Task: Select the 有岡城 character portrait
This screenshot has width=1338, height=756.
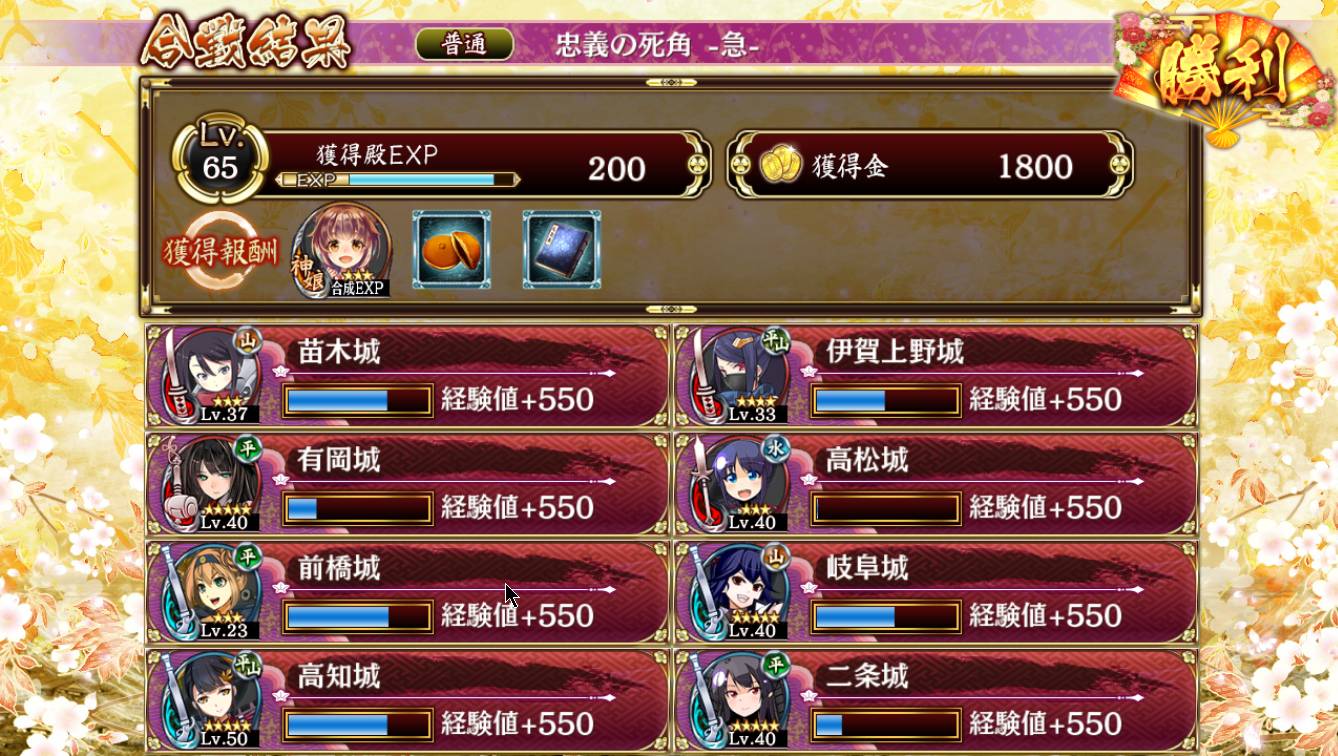Action: (x=207, y=484)
